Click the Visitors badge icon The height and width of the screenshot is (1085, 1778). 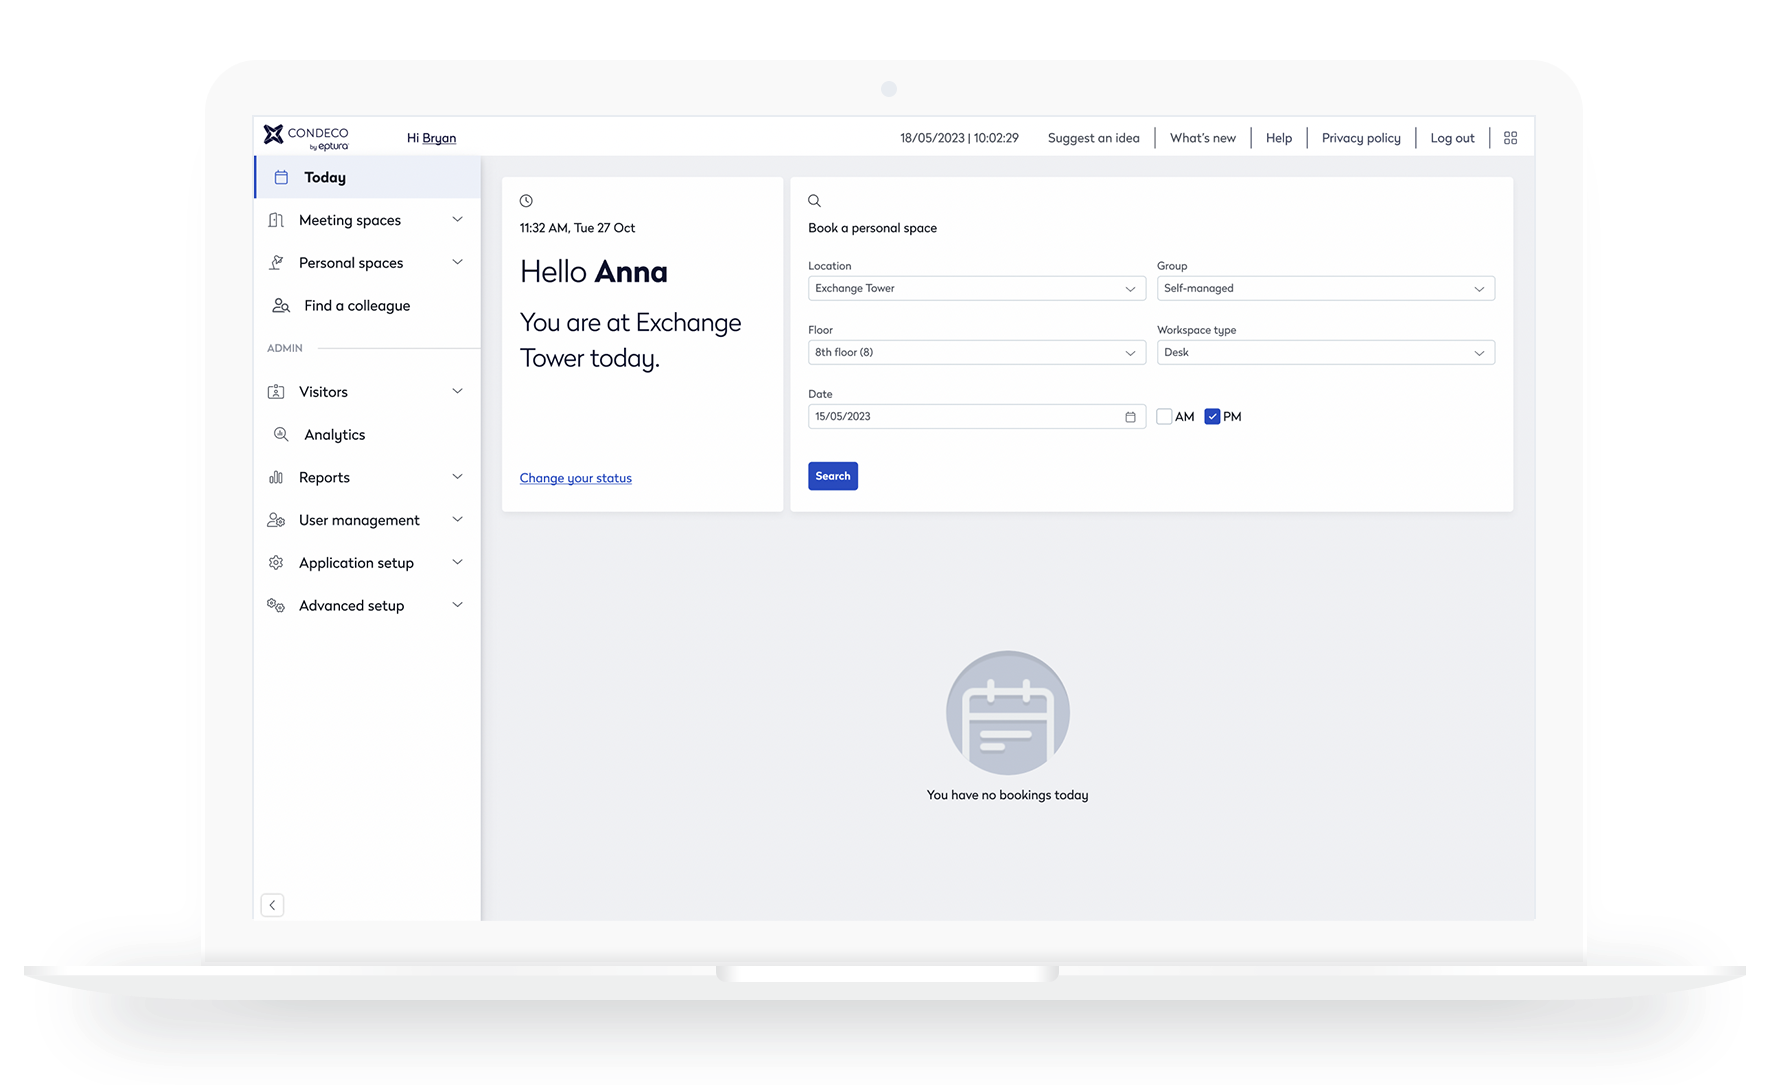point(276,392)
